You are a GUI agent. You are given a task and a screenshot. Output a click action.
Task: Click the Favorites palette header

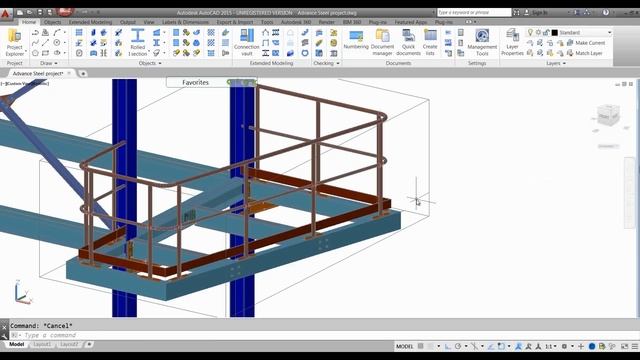click(x=195, y=82)
